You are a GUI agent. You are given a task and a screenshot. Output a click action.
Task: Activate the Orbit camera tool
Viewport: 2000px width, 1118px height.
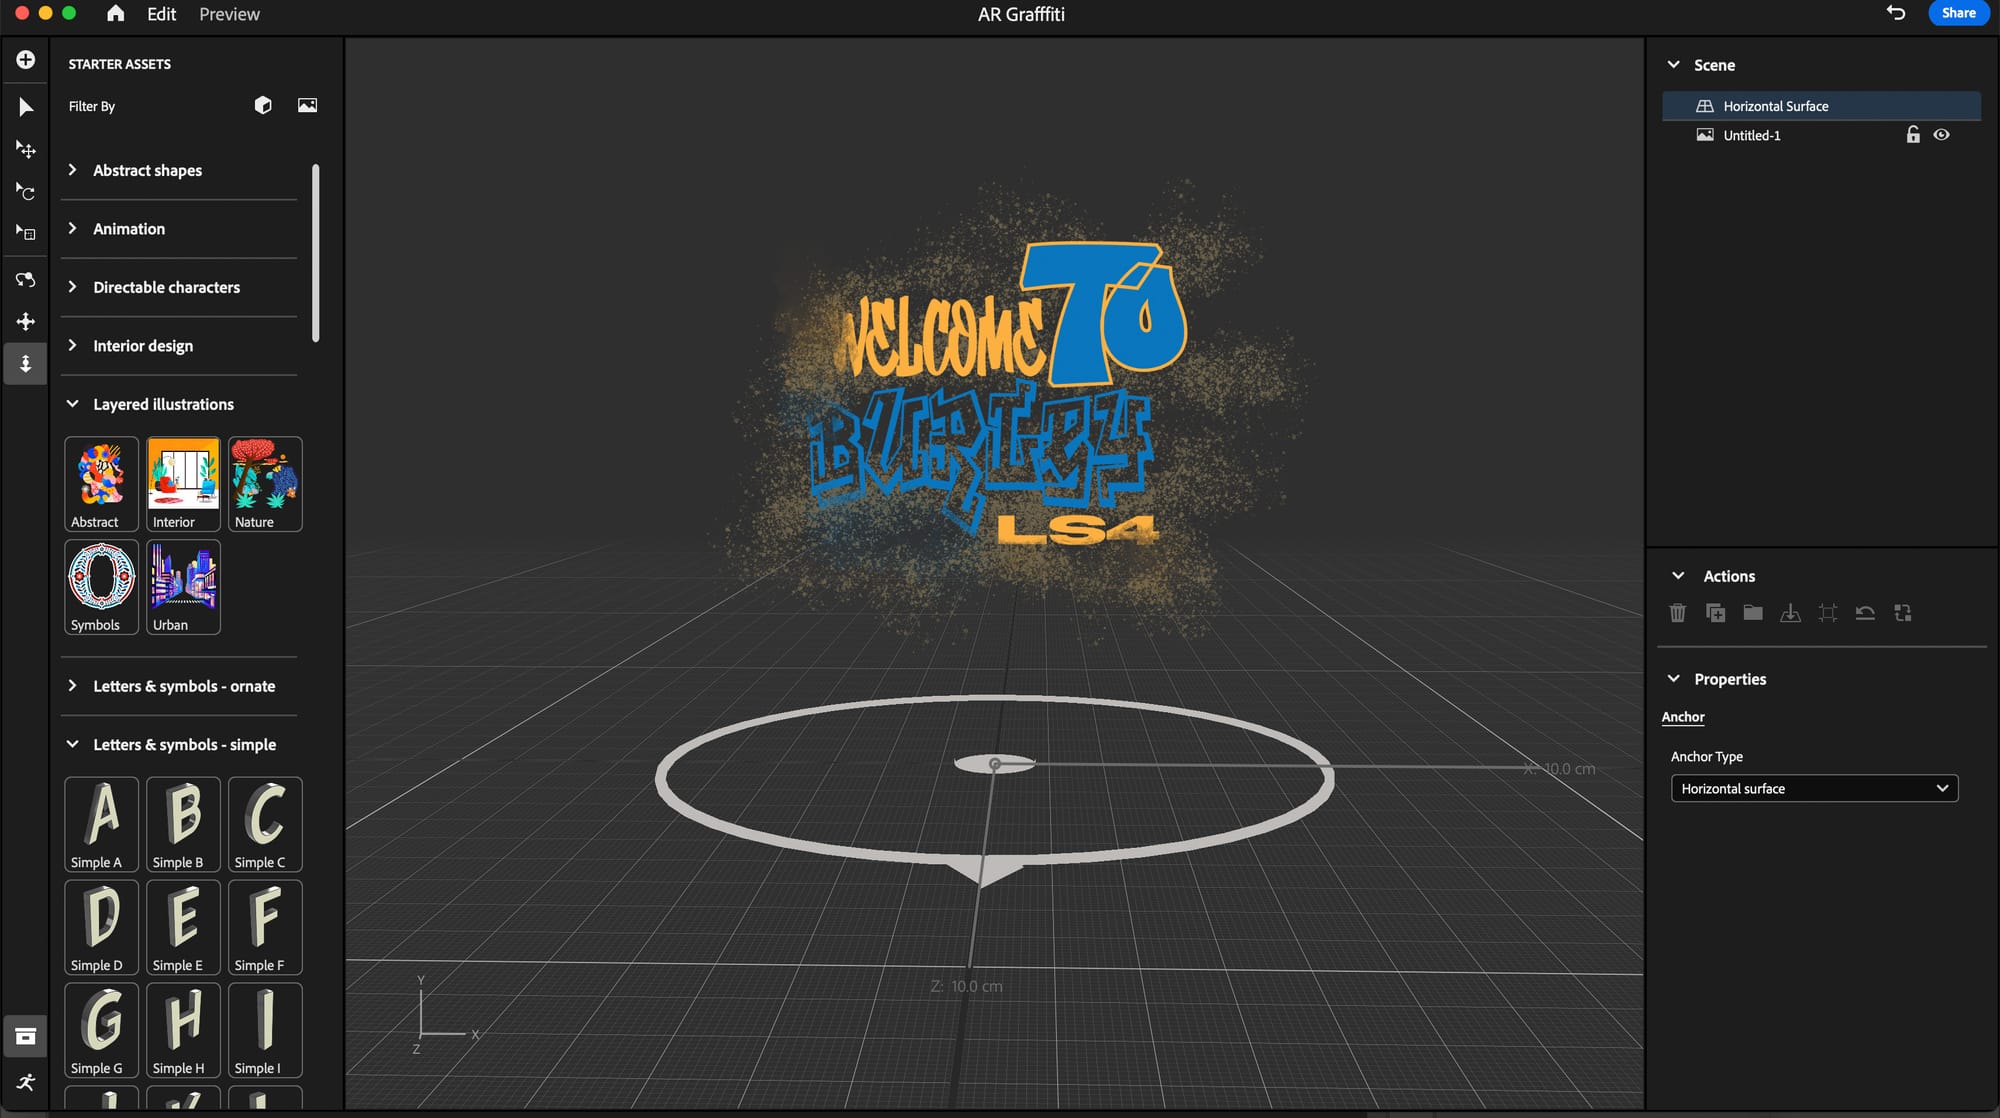tap(26, 279)
